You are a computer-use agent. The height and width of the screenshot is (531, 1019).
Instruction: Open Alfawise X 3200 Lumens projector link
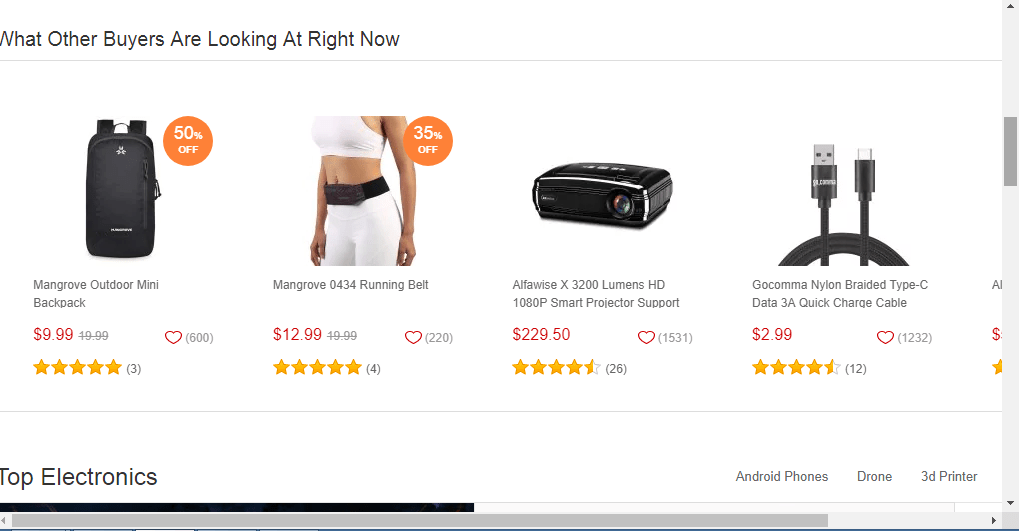point(596,294)
